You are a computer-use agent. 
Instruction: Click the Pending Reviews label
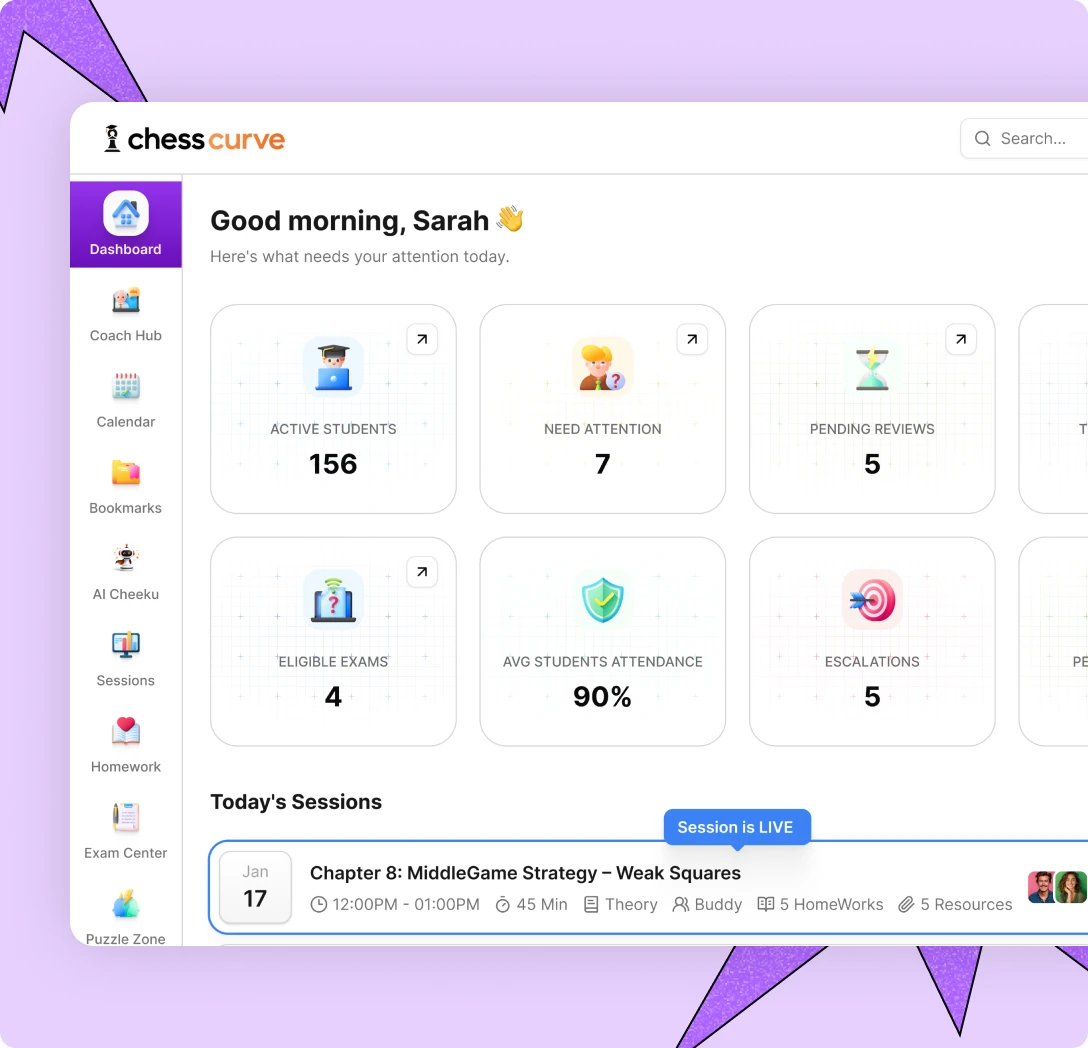coord(872,429)
